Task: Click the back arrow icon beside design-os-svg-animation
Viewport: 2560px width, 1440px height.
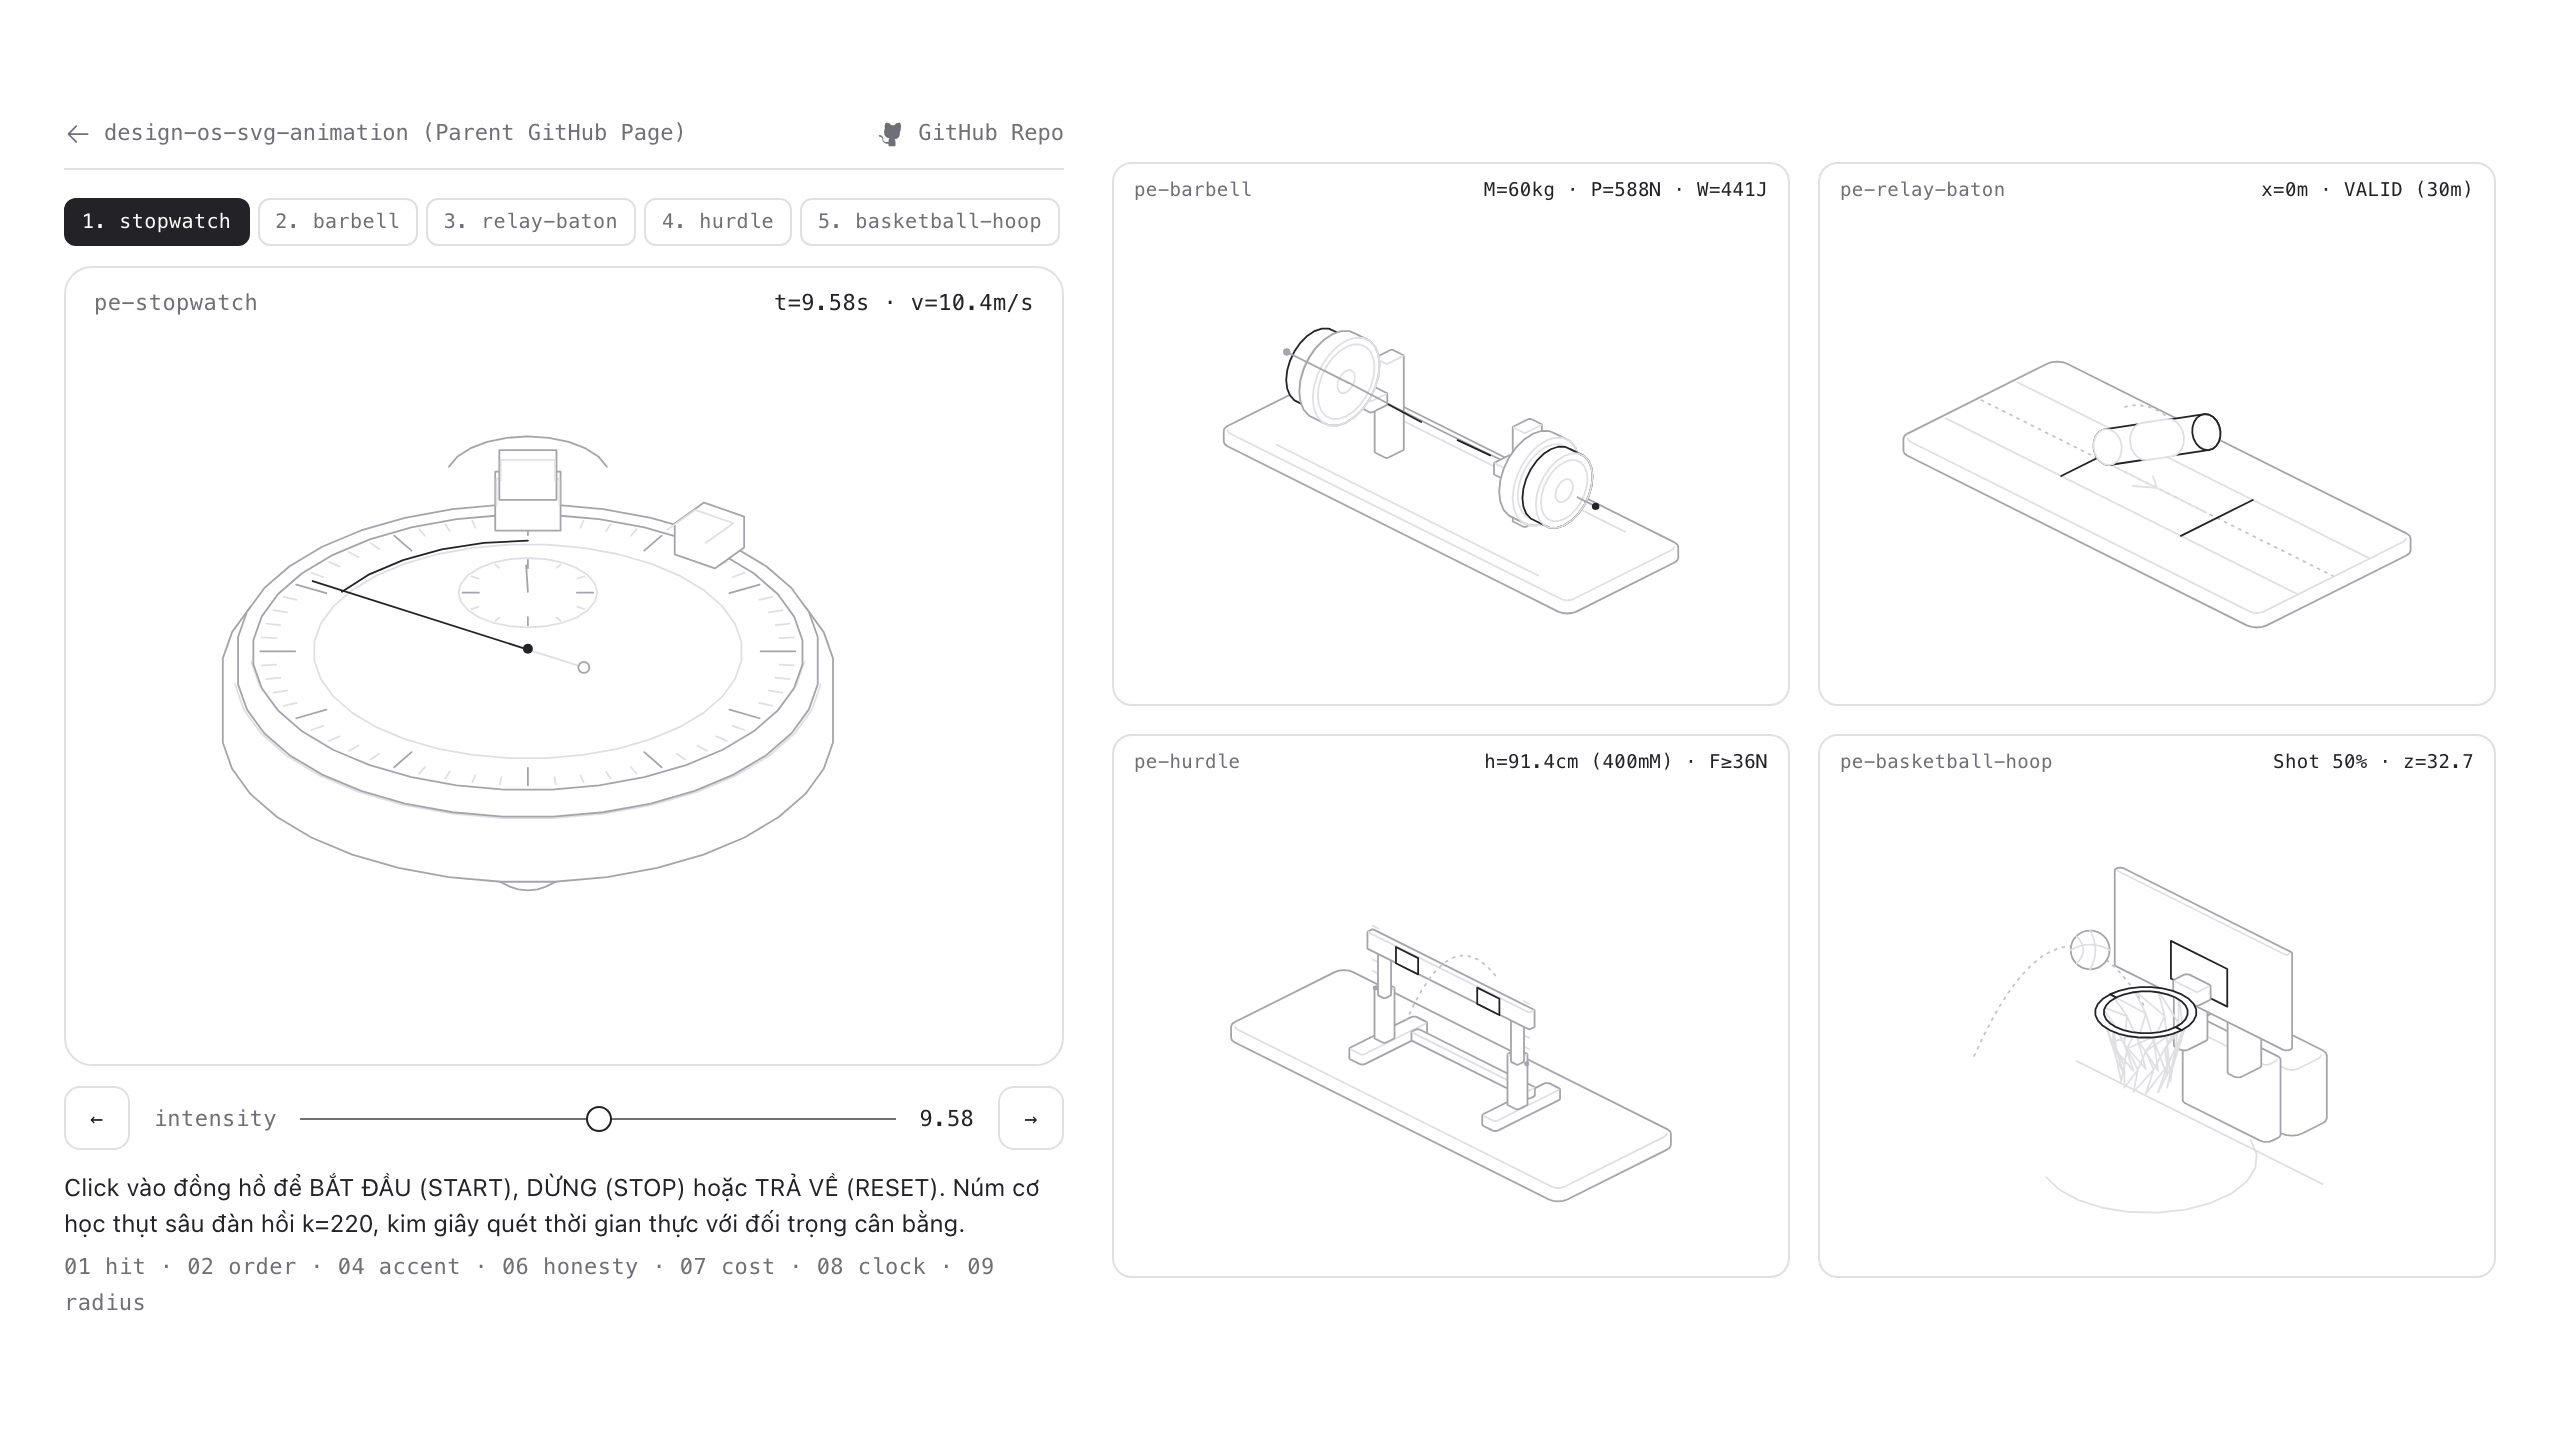Action: (77, 134)
